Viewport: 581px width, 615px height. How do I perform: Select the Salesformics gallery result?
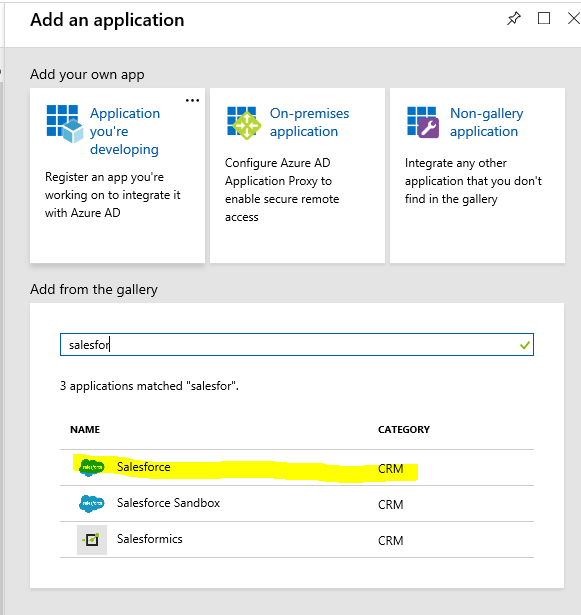(297, 540)
